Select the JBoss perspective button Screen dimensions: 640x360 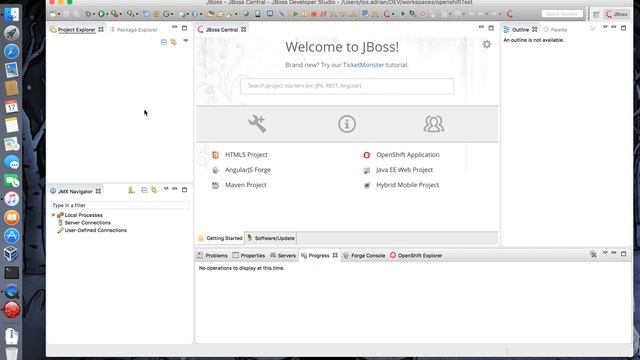tap(617, 14)
